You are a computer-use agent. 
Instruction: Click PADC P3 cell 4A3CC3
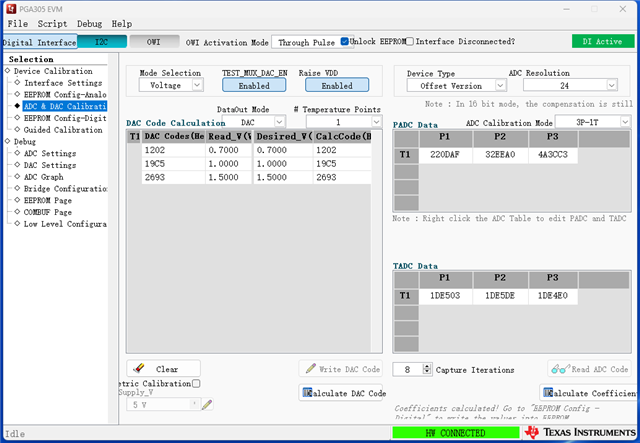pos(553,154)
